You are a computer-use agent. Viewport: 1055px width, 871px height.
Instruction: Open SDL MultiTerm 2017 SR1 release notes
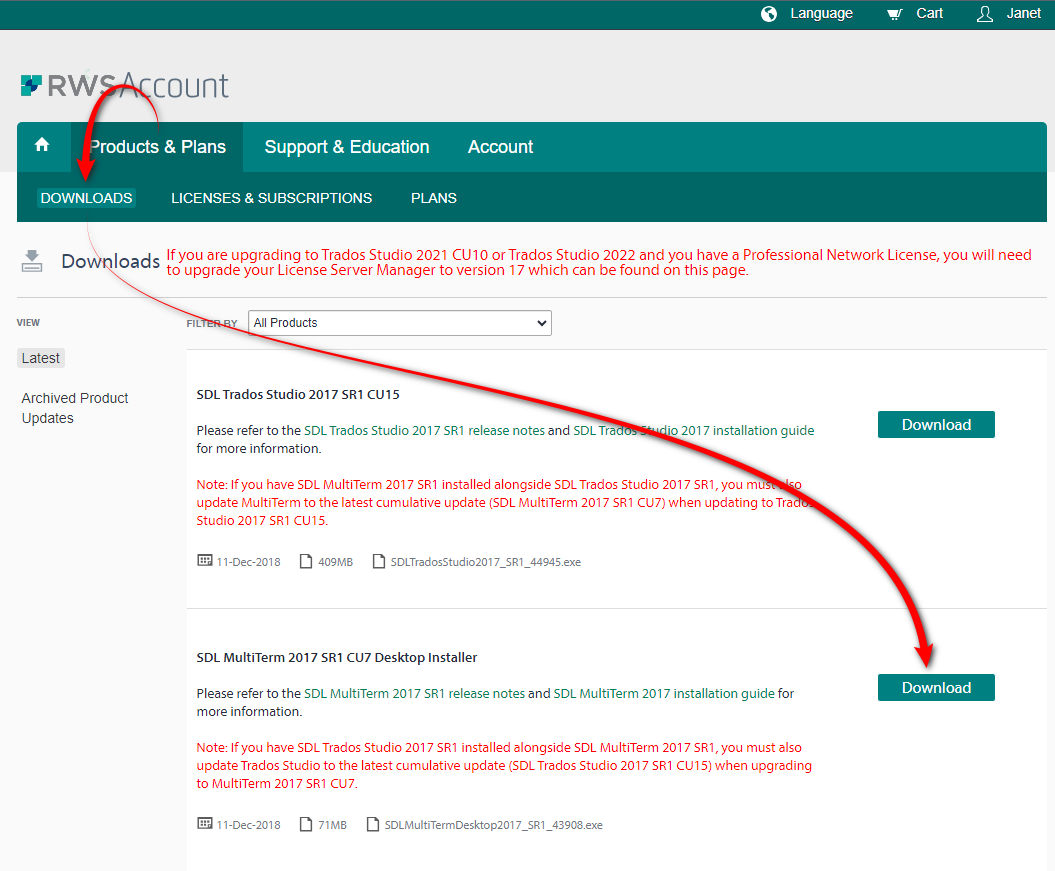pyautogui.click(x=414, y=693)
